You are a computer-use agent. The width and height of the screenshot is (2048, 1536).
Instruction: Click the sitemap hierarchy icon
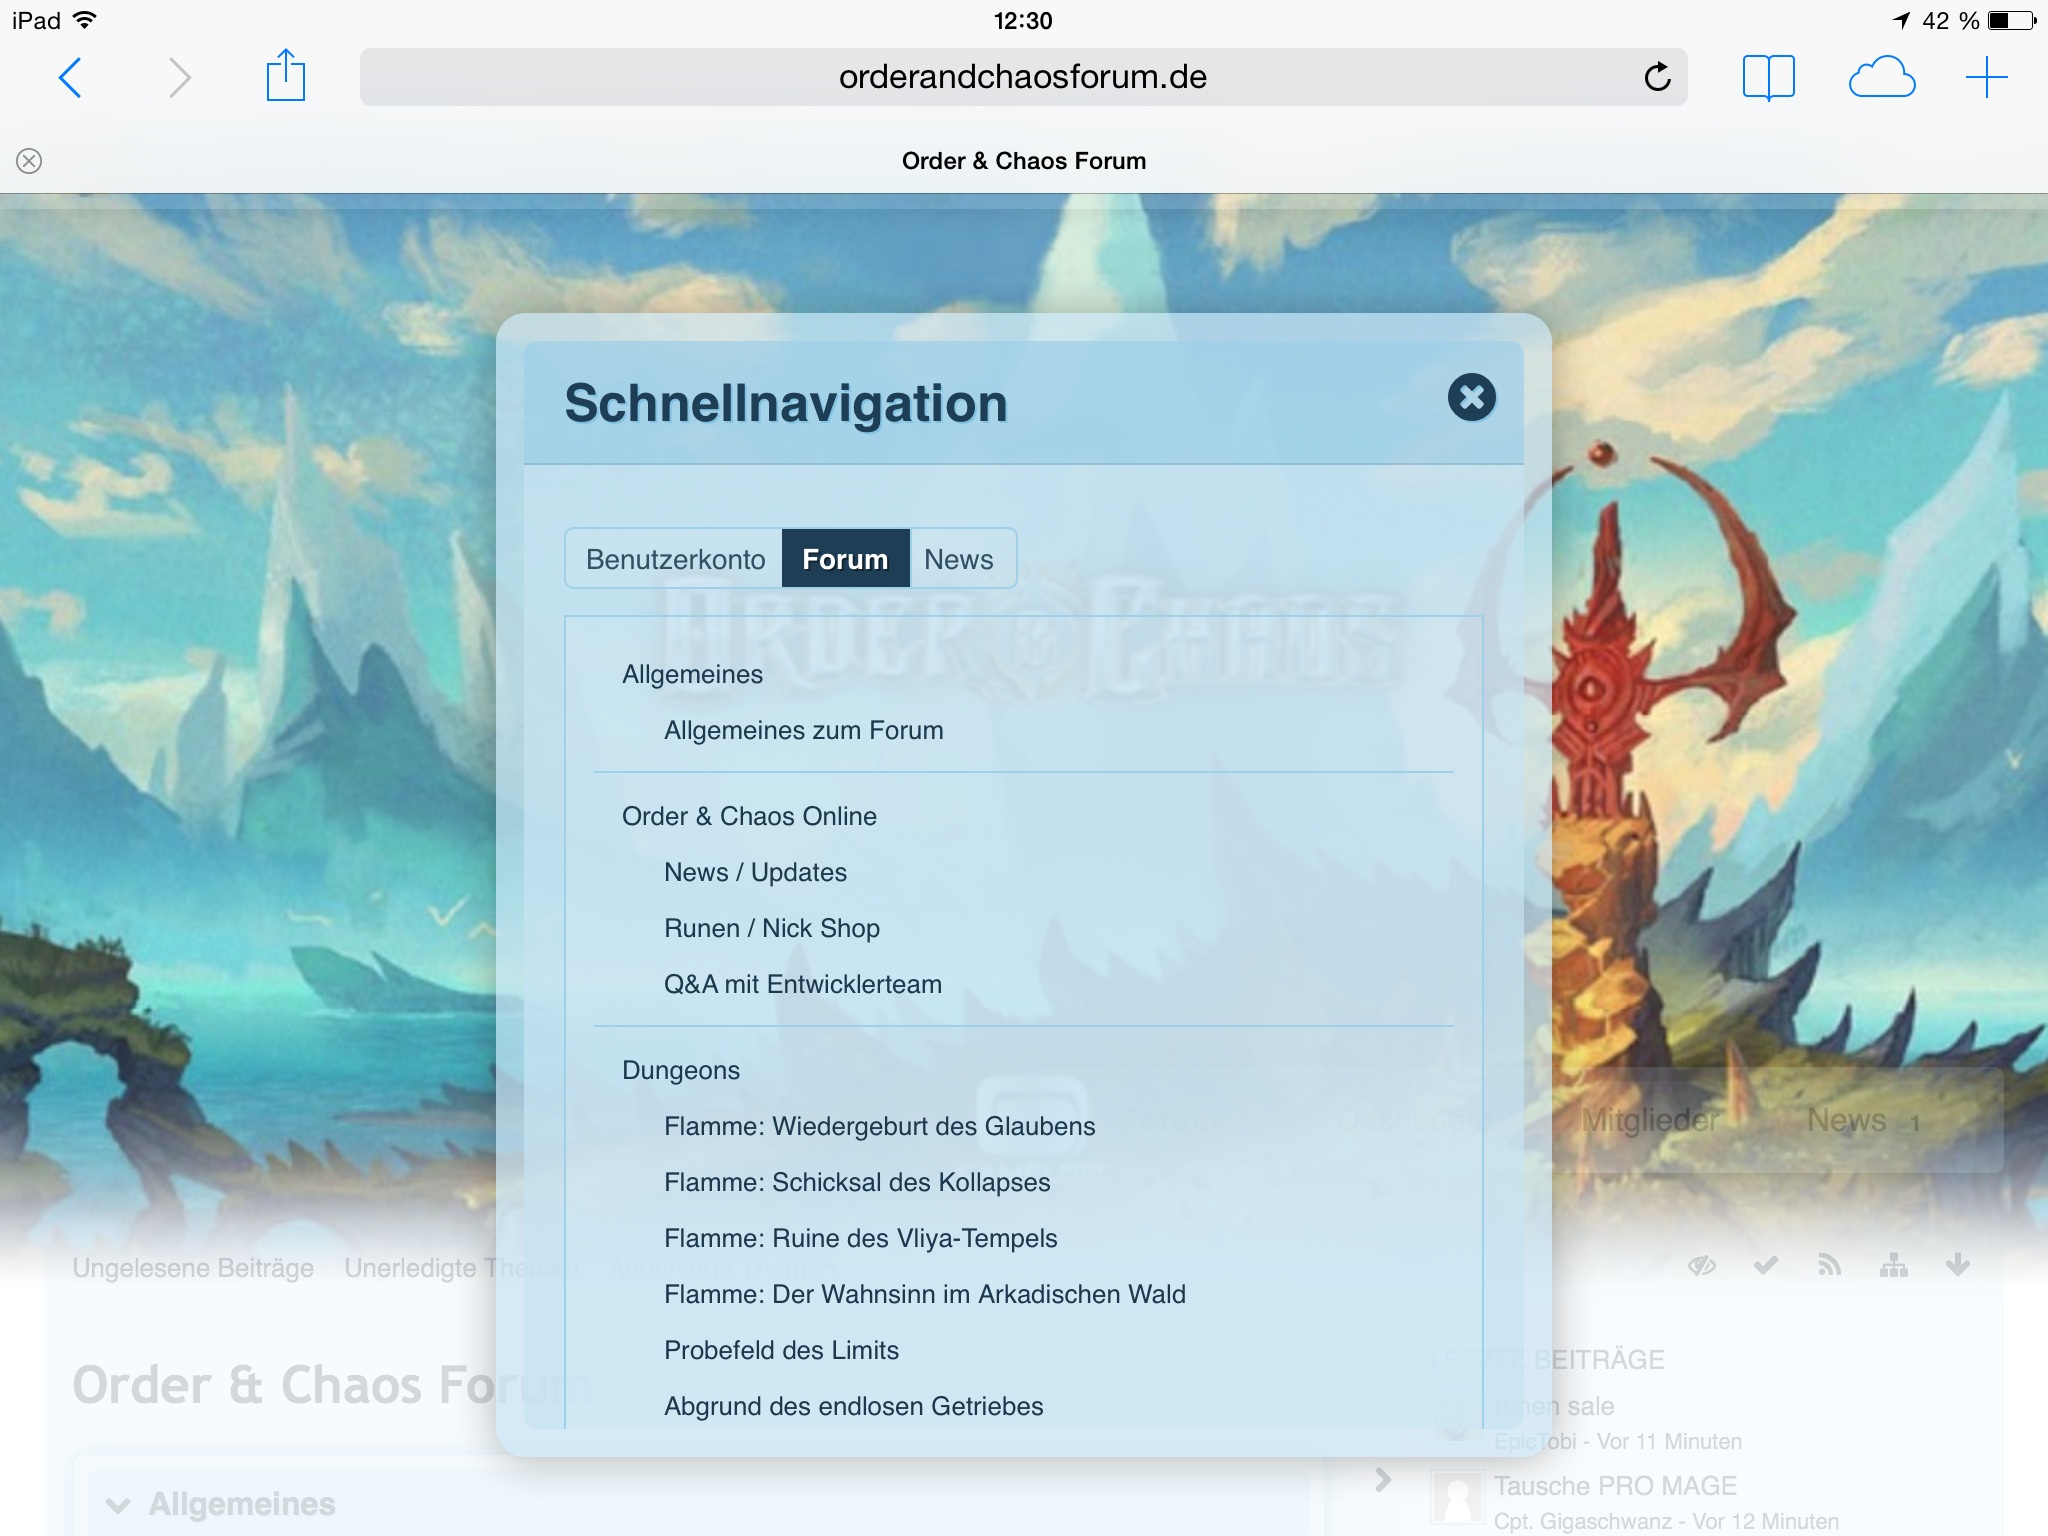coord(1893,1266)
